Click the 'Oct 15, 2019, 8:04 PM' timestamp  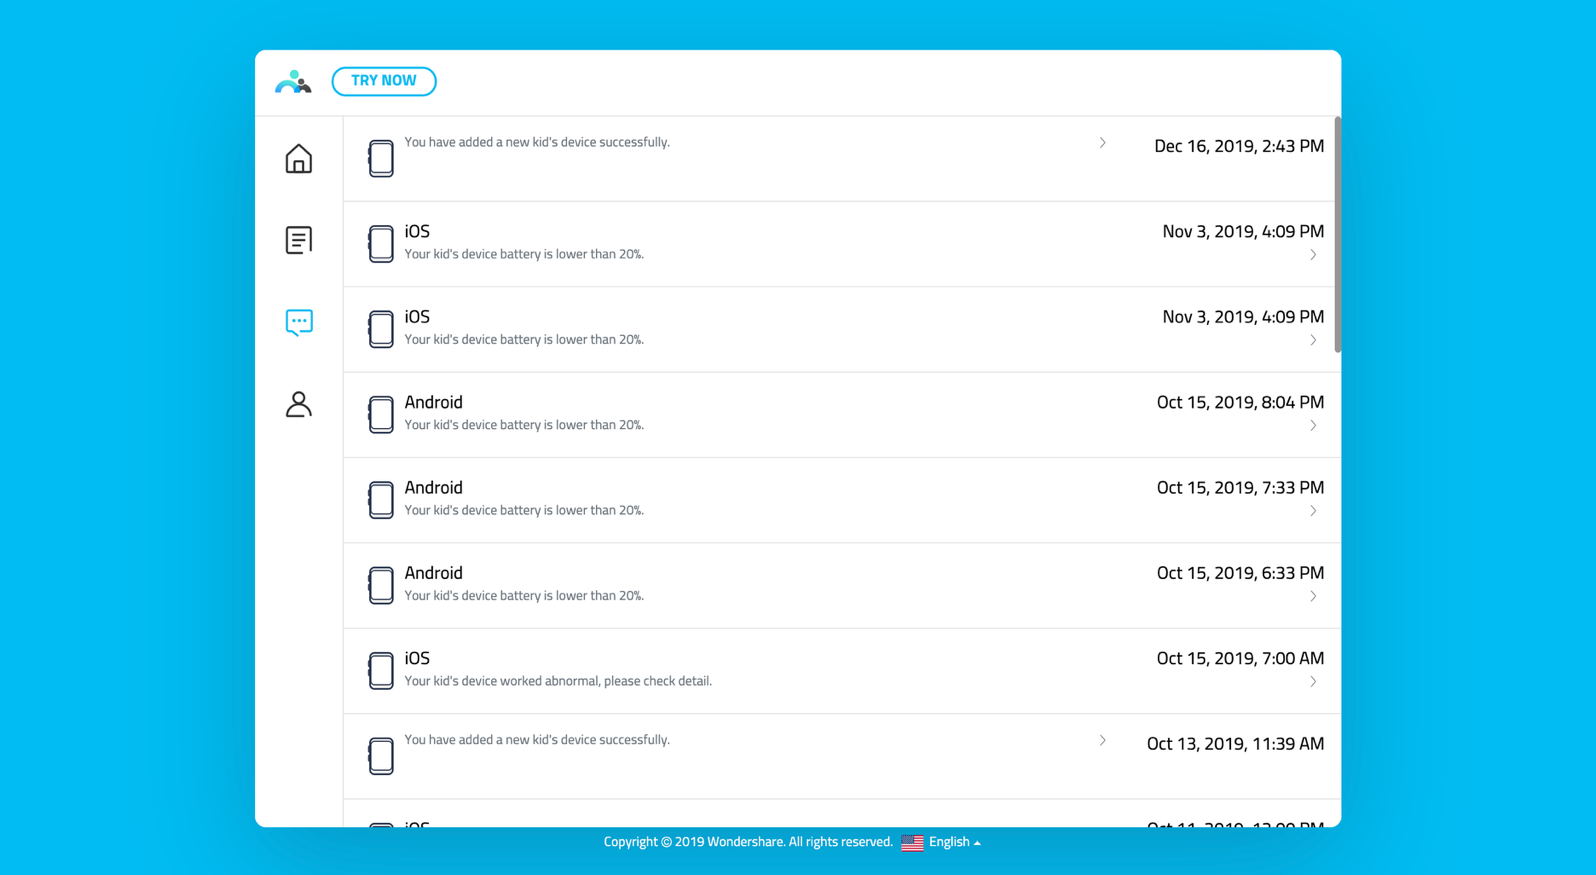click(1240, 402)
